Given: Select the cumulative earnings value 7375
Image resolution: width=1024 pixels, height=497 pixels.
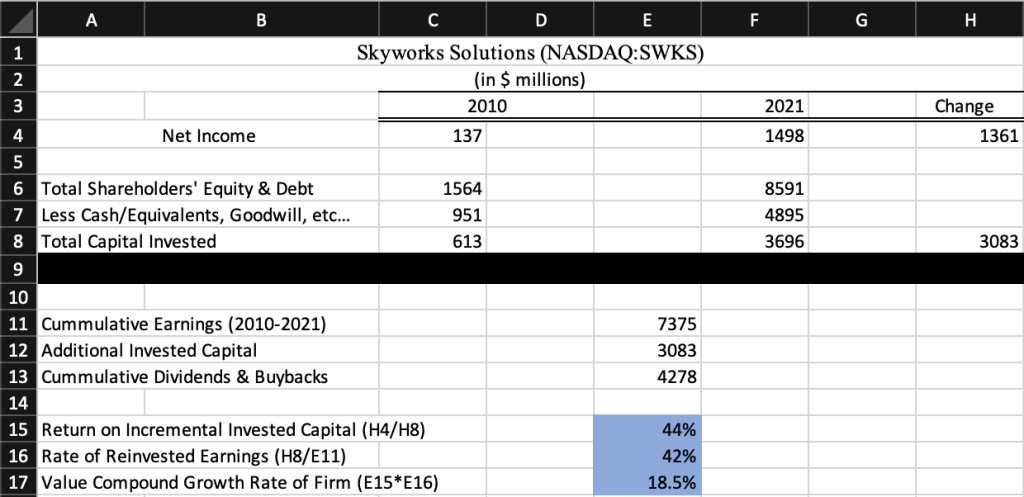Looking at the screenshot, I should point(647,324).
